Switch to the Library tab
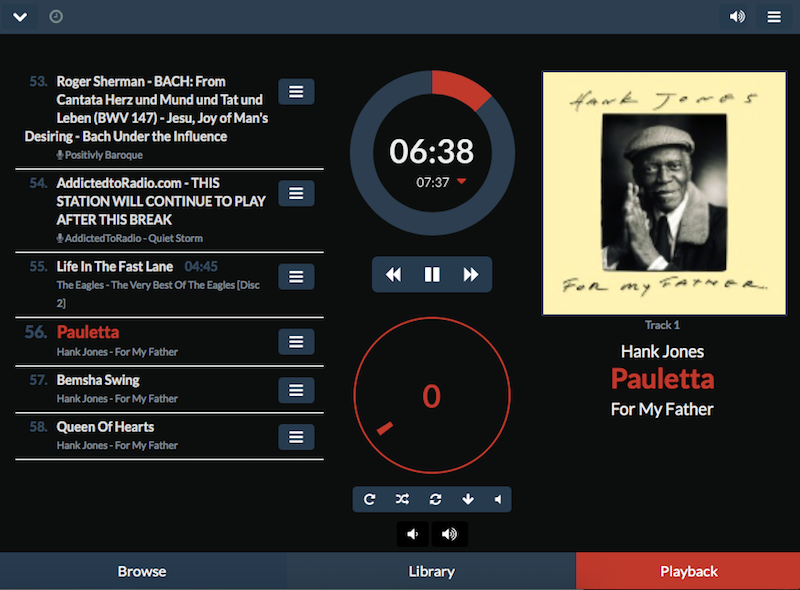Viewport: 800px width, 590px height. 432,571
